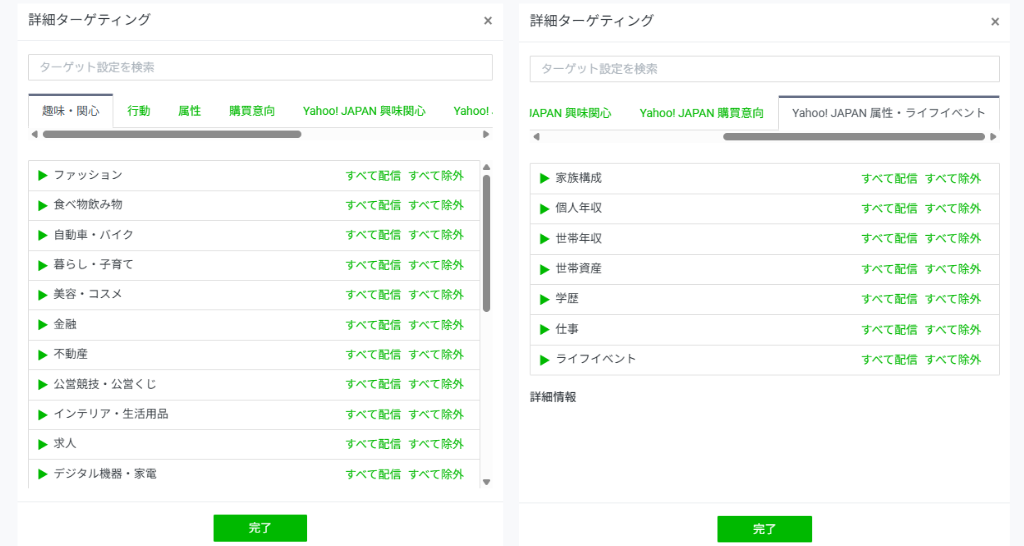
Task: Click すべて配信 for ライフイベント
Action: (889, 360)
